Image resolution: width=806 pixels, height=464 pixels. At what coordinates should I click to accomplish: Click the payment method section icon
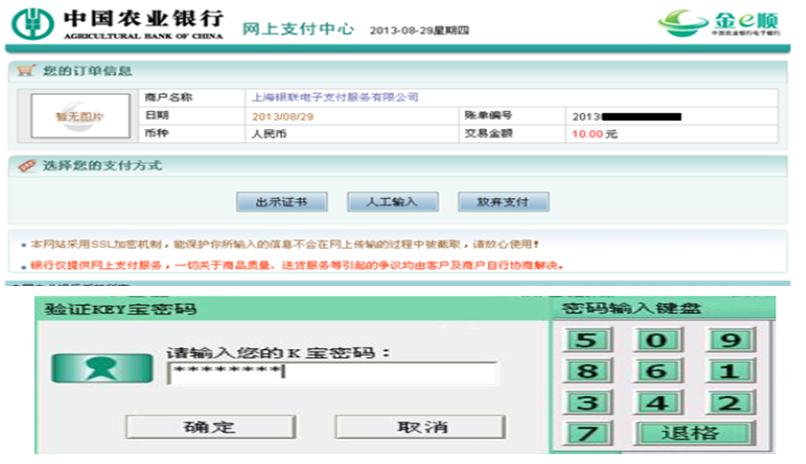click(27, 165)
